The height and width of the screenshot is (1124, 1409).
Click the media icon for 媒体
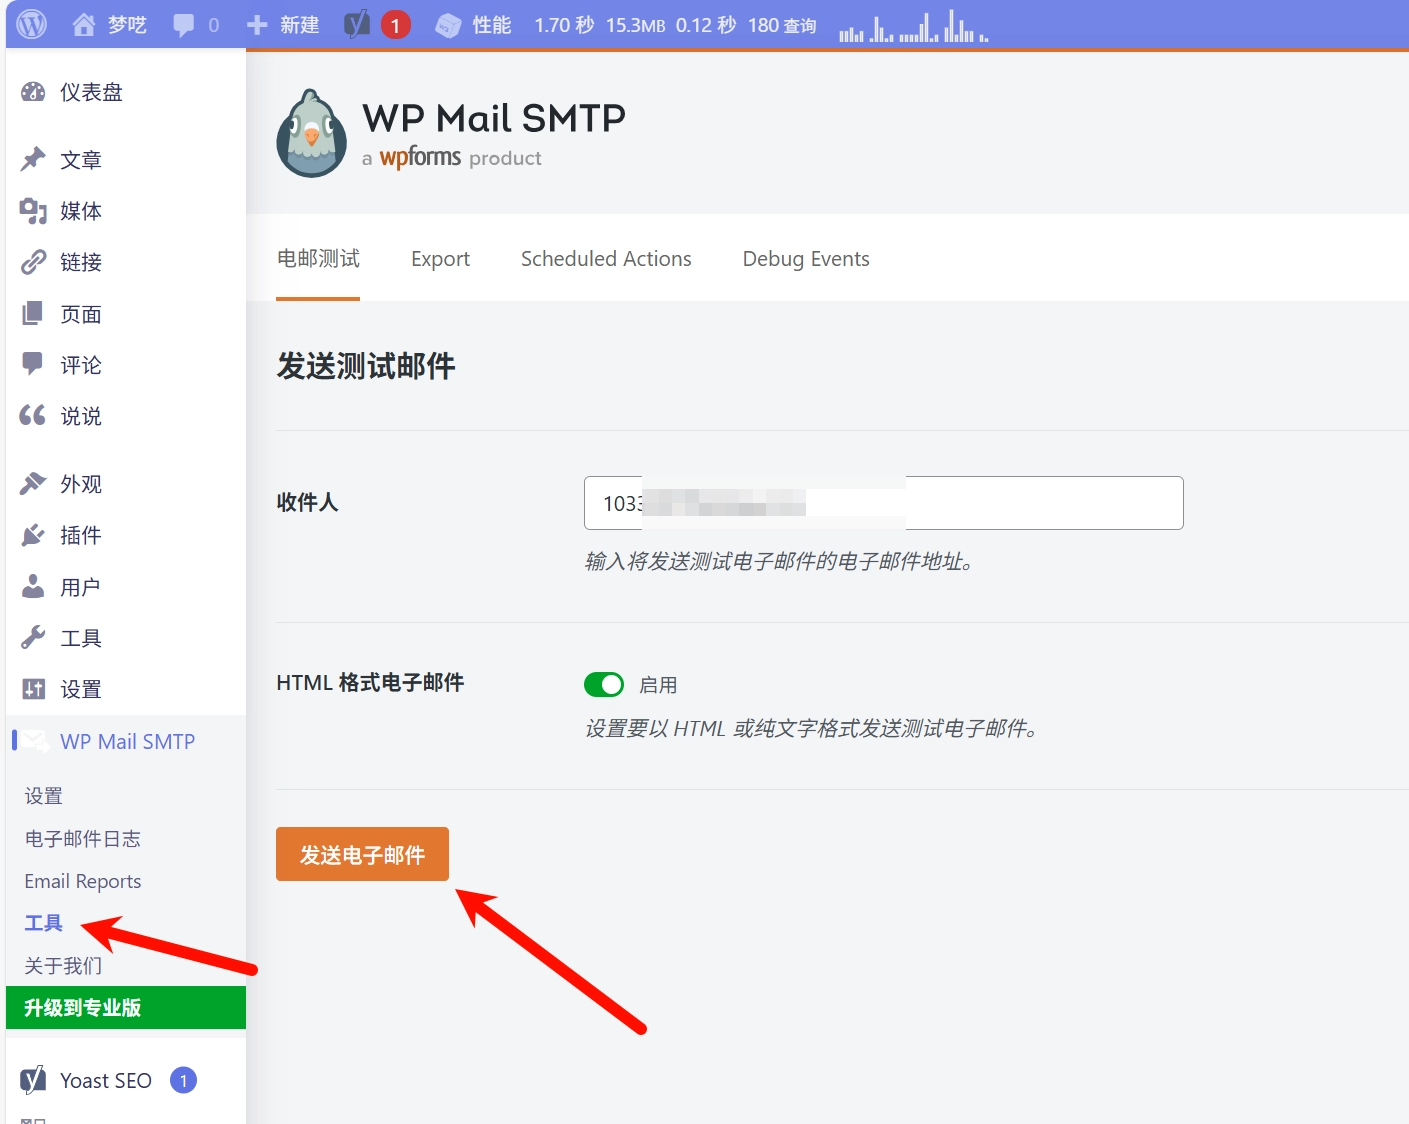(33, 211)
